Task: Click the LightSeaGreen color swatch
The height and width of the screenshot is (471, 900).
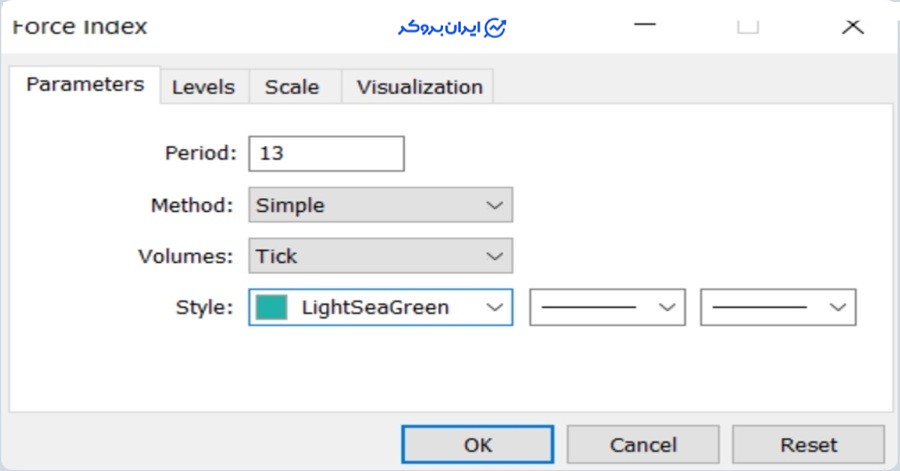Action: [272, 308]
